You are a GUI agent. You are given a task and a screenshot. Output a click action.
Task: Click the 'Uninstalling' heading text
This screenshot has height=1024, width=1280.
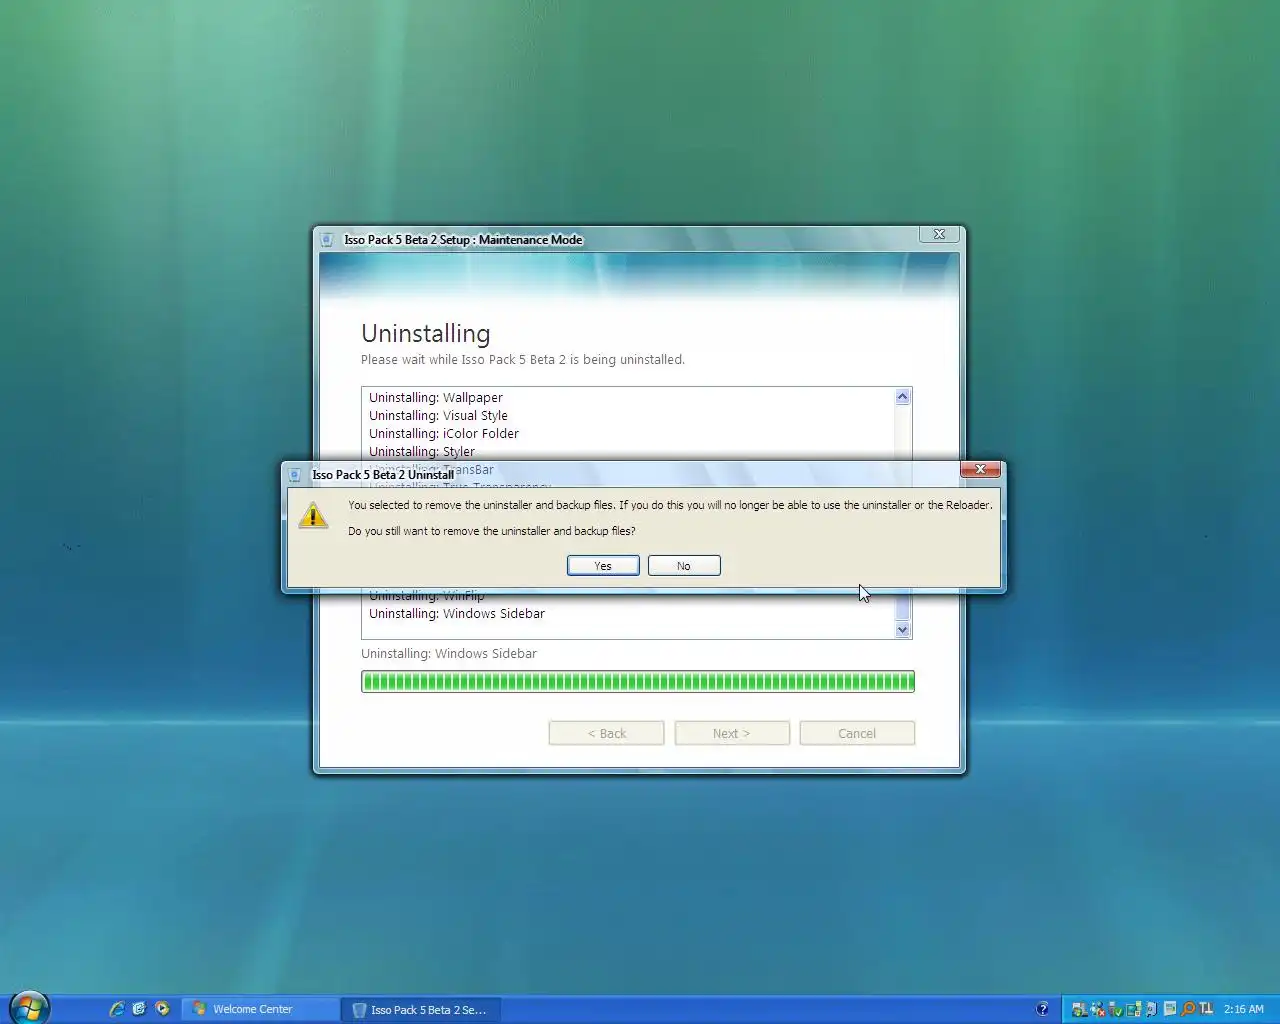coord(426,333)
